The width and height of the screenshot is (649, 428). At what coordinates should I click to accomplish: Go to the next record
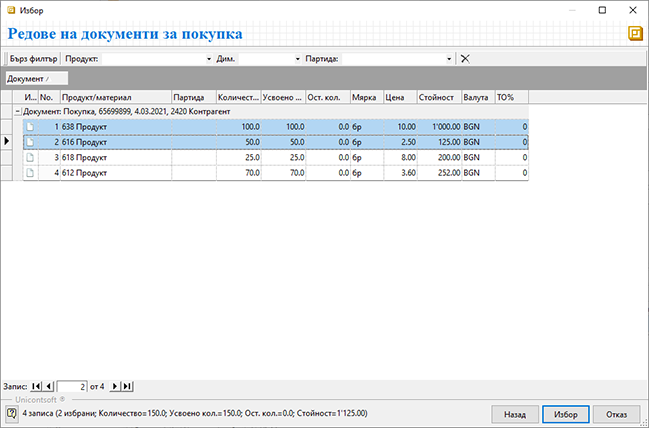pos(115,386)
